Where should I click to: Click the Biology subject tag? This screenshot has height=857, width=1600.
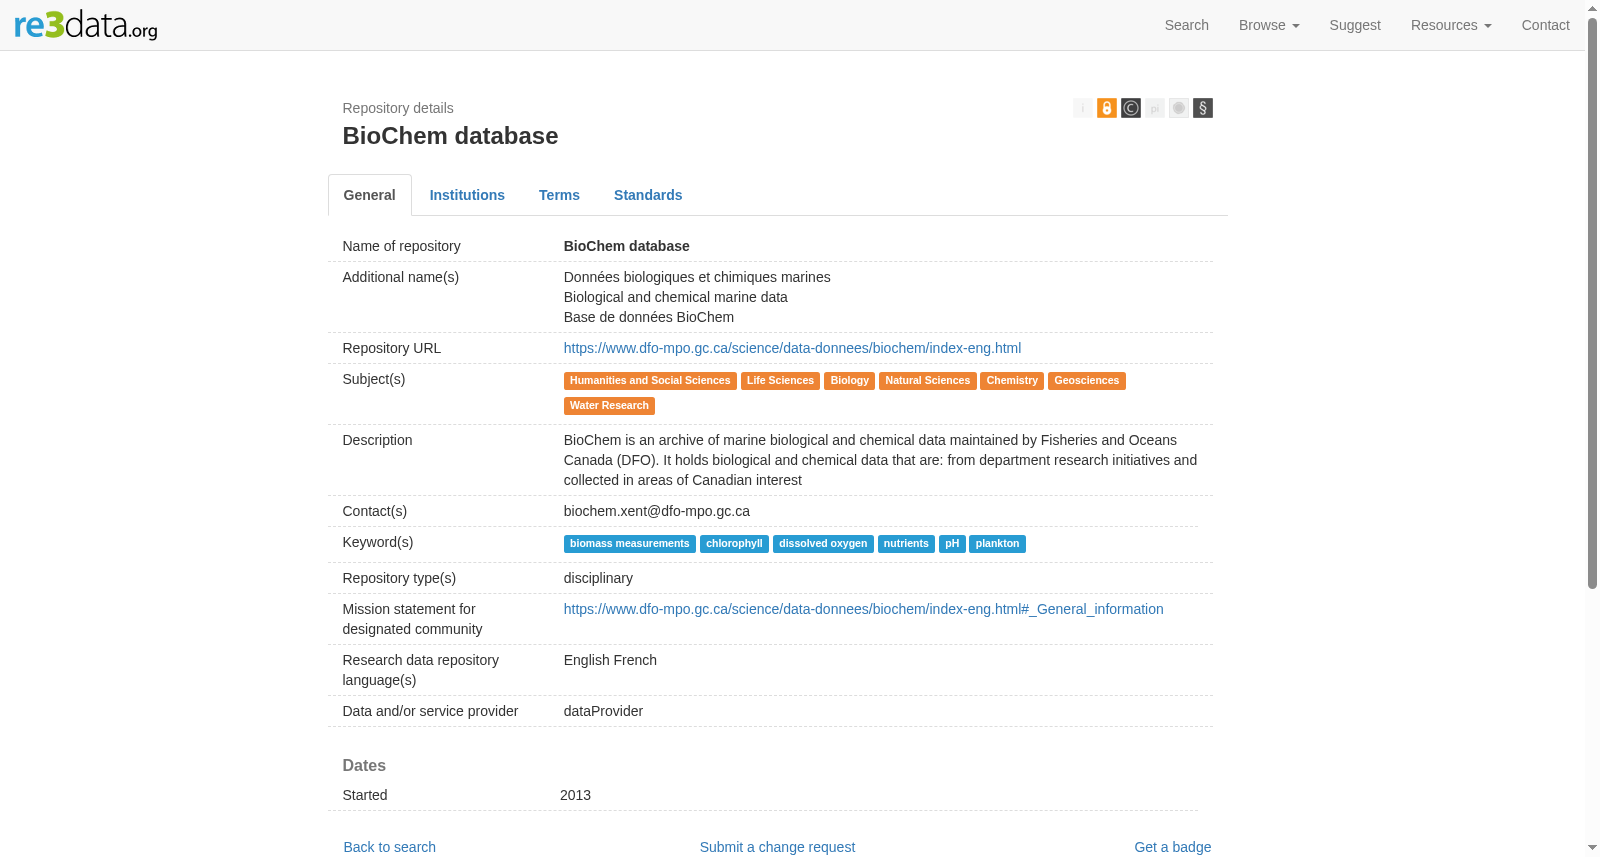(850, 381)
